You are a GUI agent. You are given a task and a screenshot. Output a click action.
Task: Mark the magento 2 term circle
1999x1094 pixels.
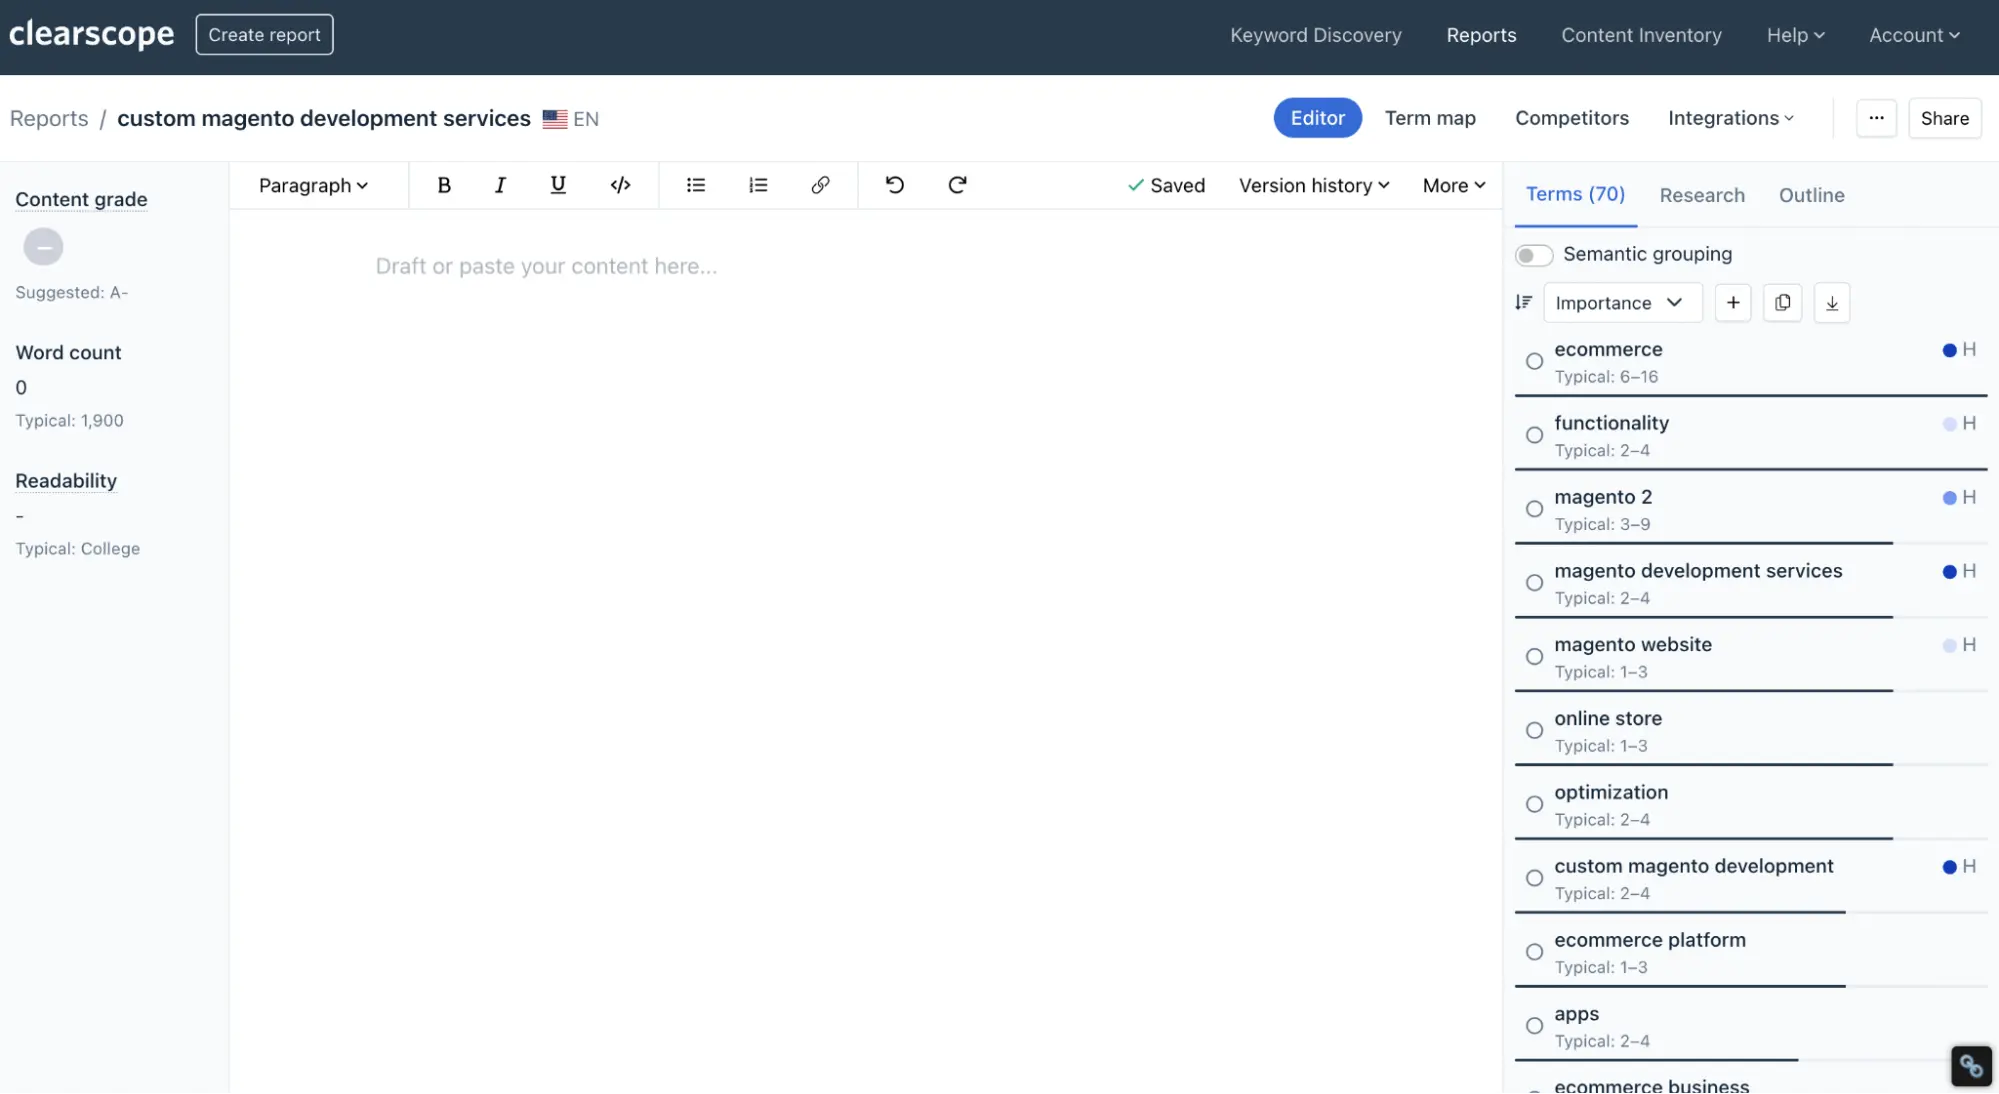coord(1534,509)
